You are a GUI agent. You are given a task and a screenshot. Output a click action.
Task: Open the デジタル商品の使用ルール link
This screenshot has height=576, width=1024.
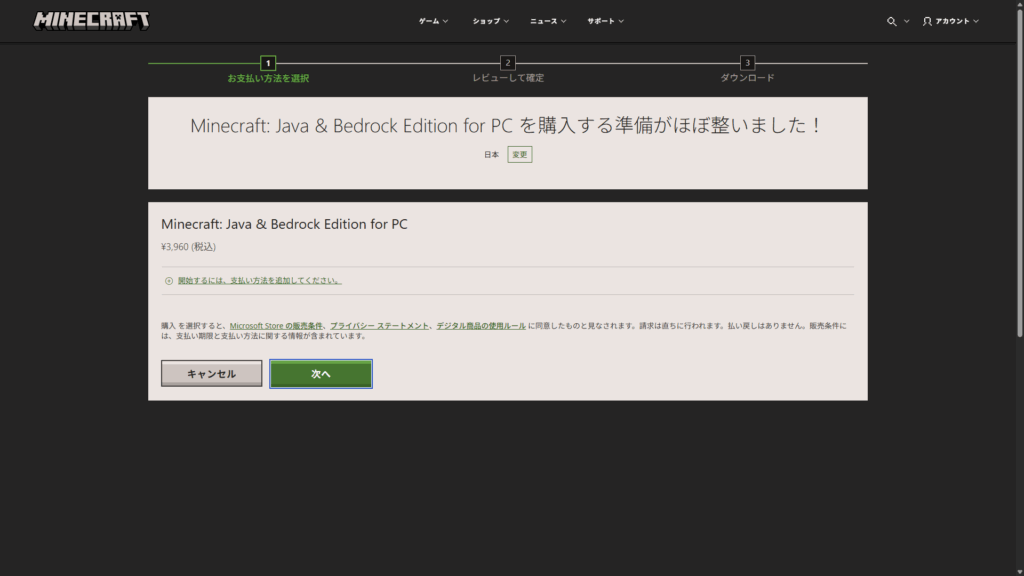[x=481, y=326]
